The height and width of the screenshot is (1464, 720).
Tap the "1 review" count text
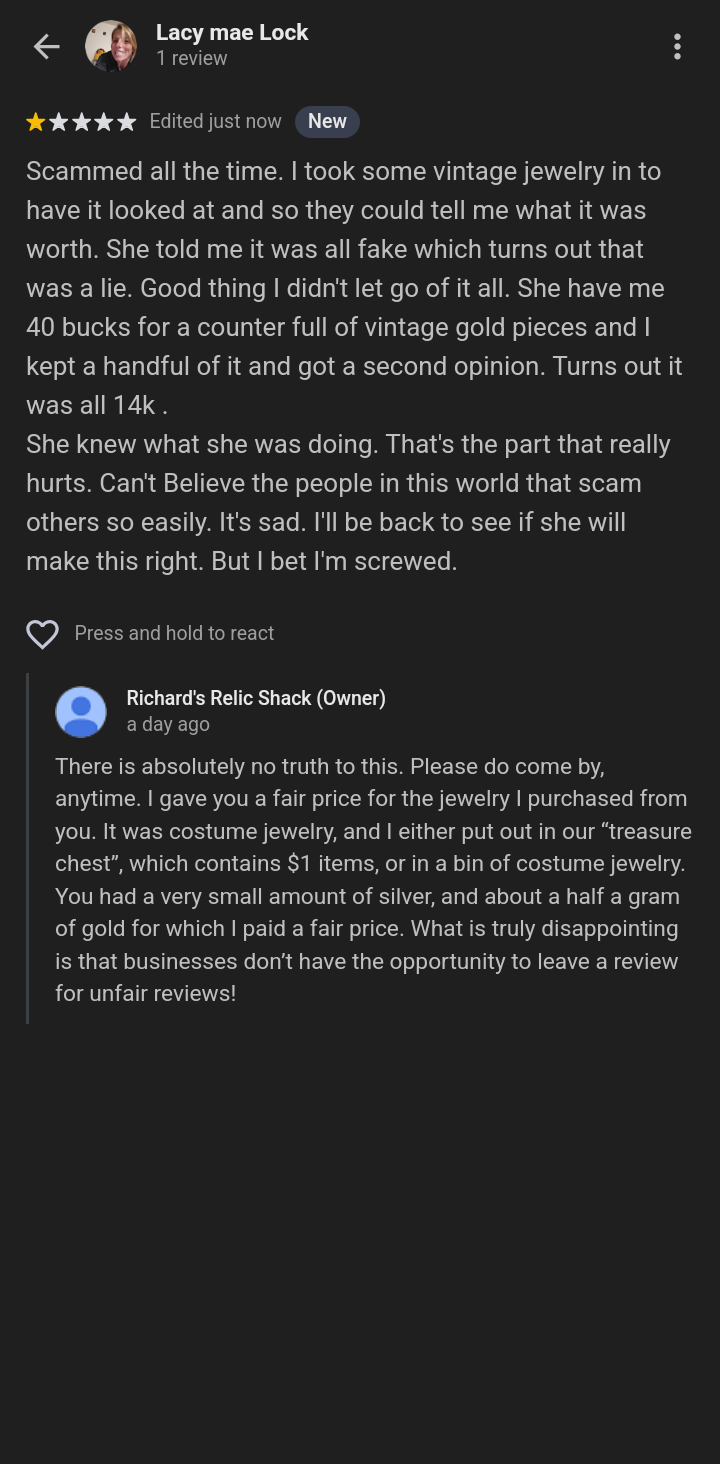coord(192,59)
